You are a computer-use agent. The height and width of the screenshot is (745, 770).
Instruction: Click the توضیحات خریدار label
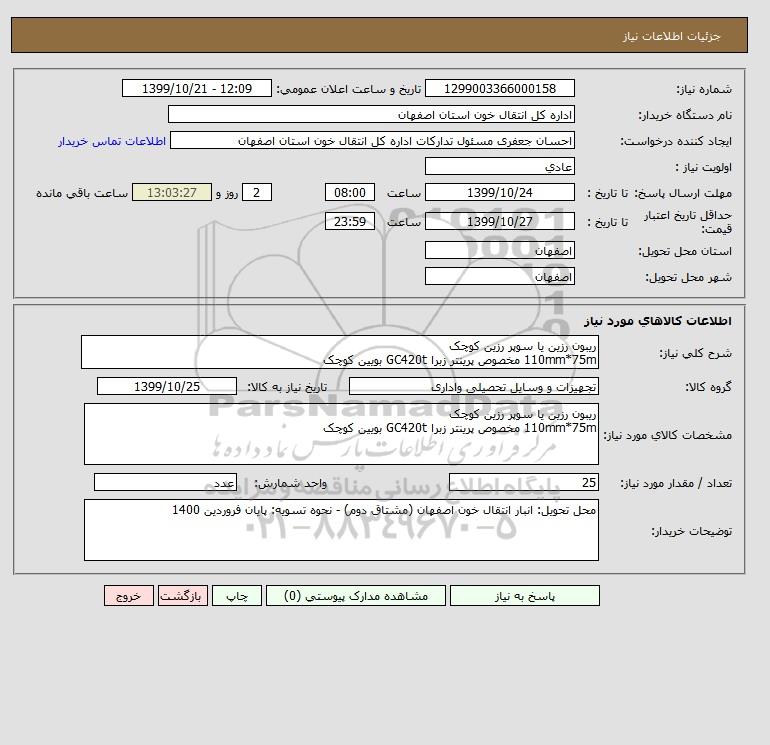coord(691,531)
